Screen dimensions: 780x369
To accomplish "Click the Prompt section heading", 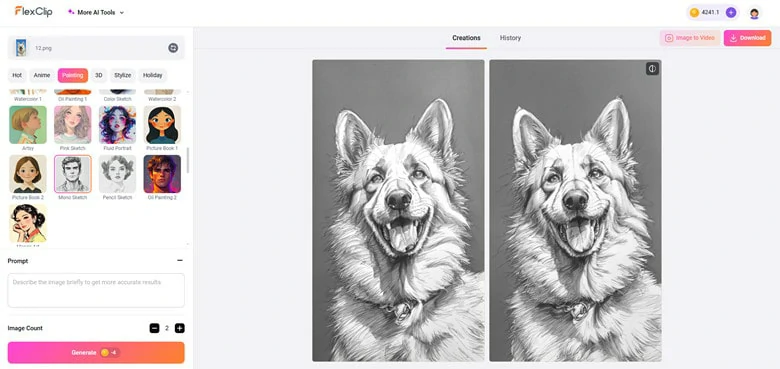I will click(x=18, y=261).
